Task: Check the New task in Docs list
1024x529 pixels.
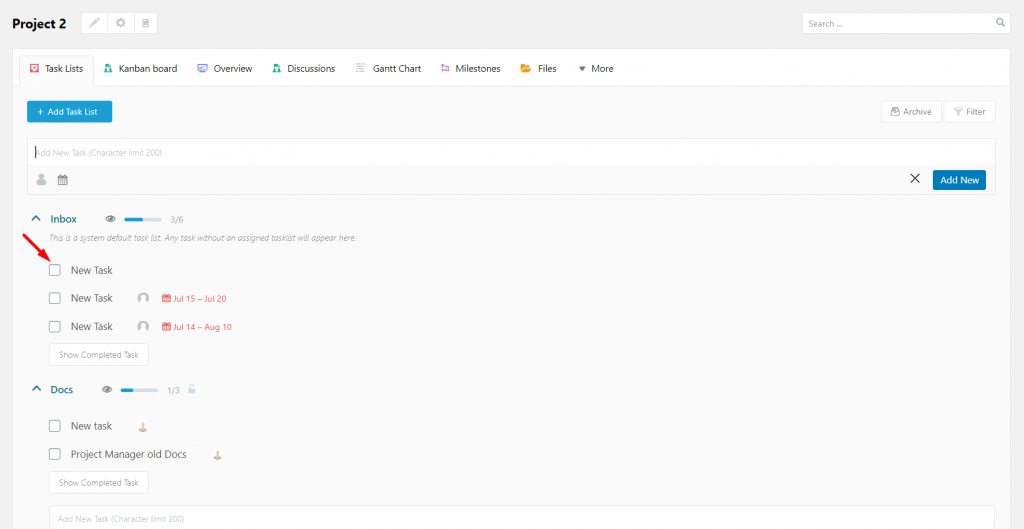Action: pos(55,426)
